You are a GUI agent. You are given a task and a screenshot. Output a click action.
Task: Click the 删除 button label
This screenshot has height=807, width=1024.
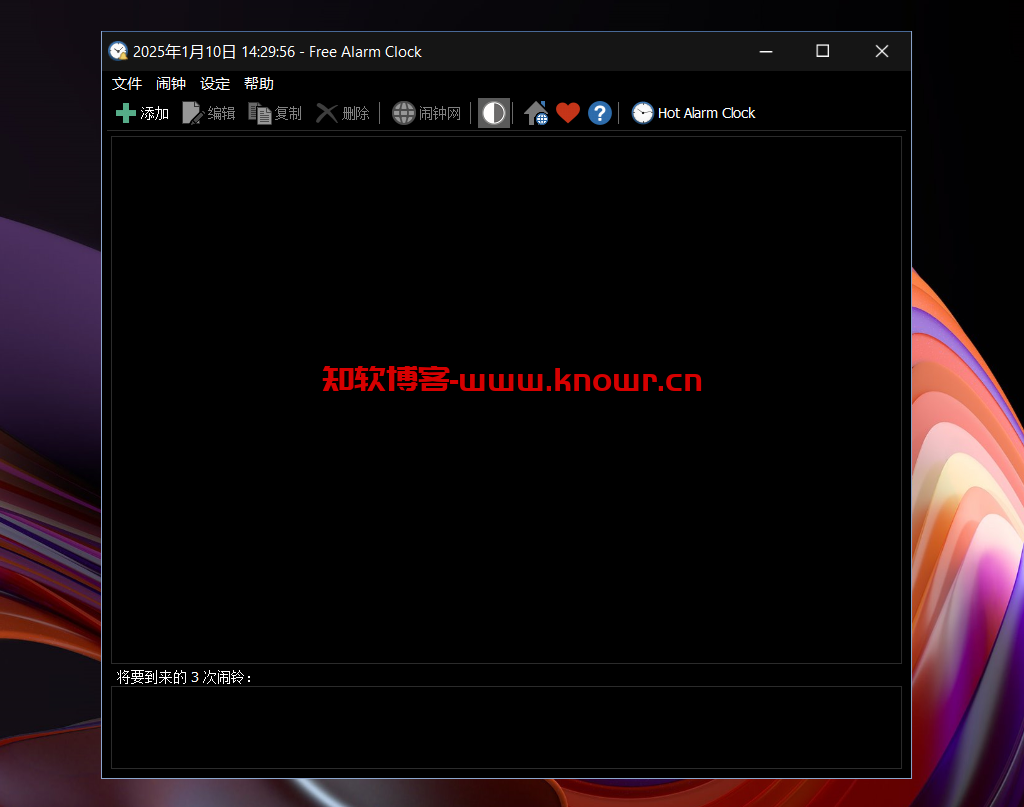[x=356, y=114]
